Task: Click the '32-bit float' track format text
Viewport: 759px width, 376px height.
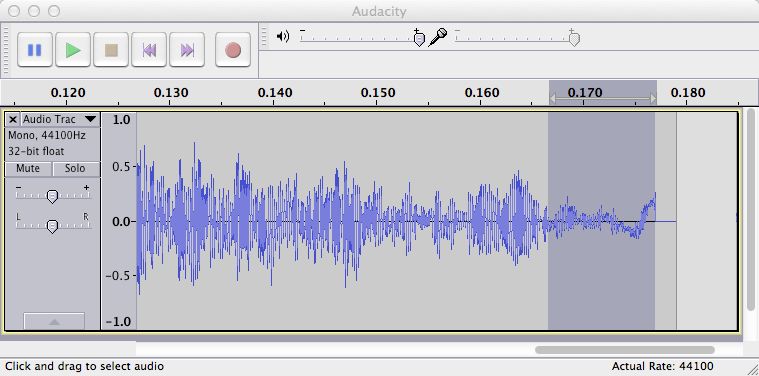Action: click(x=36, y=151)
